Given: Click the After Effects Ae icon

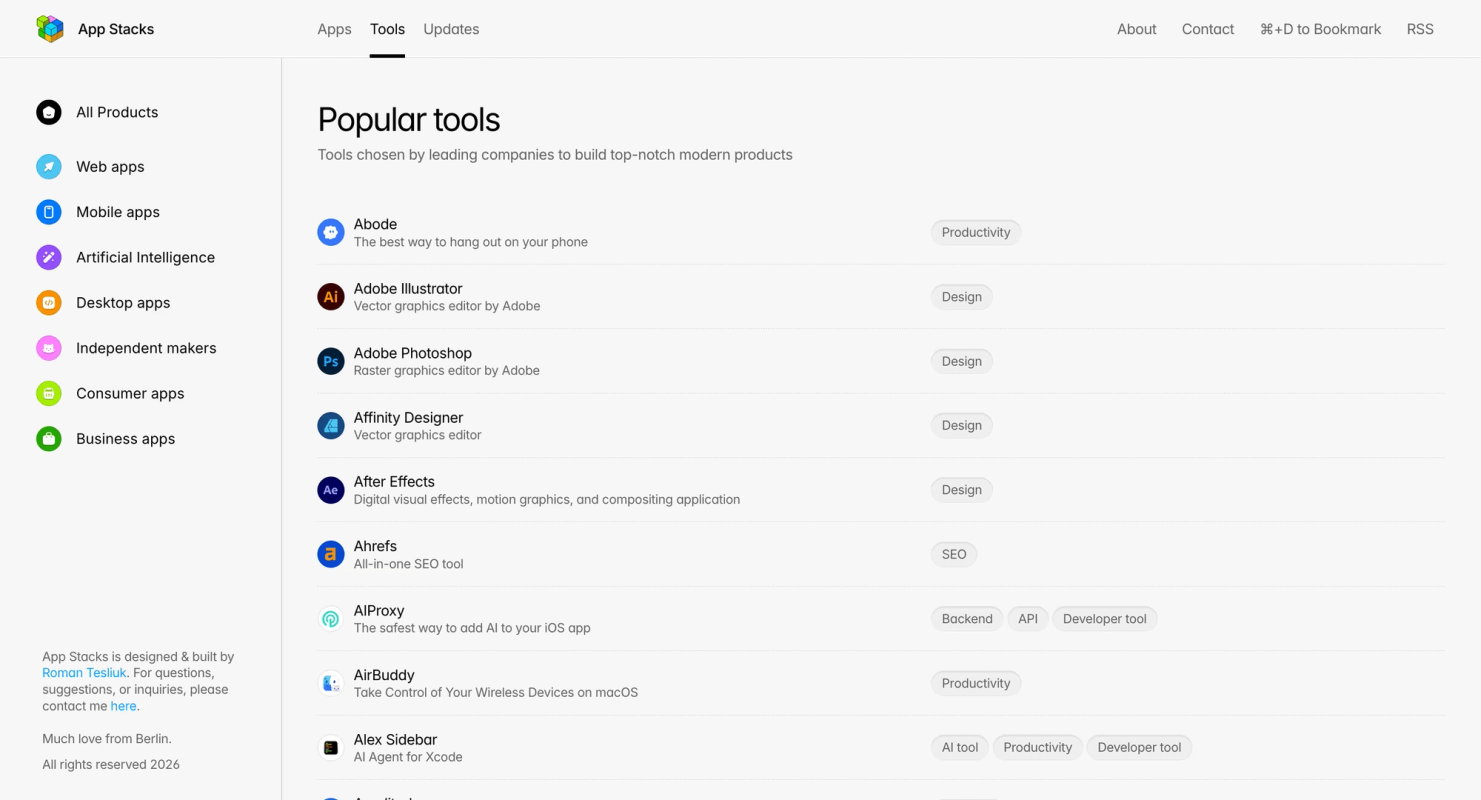Looking at the screenshot, I should tap(331, 490).
